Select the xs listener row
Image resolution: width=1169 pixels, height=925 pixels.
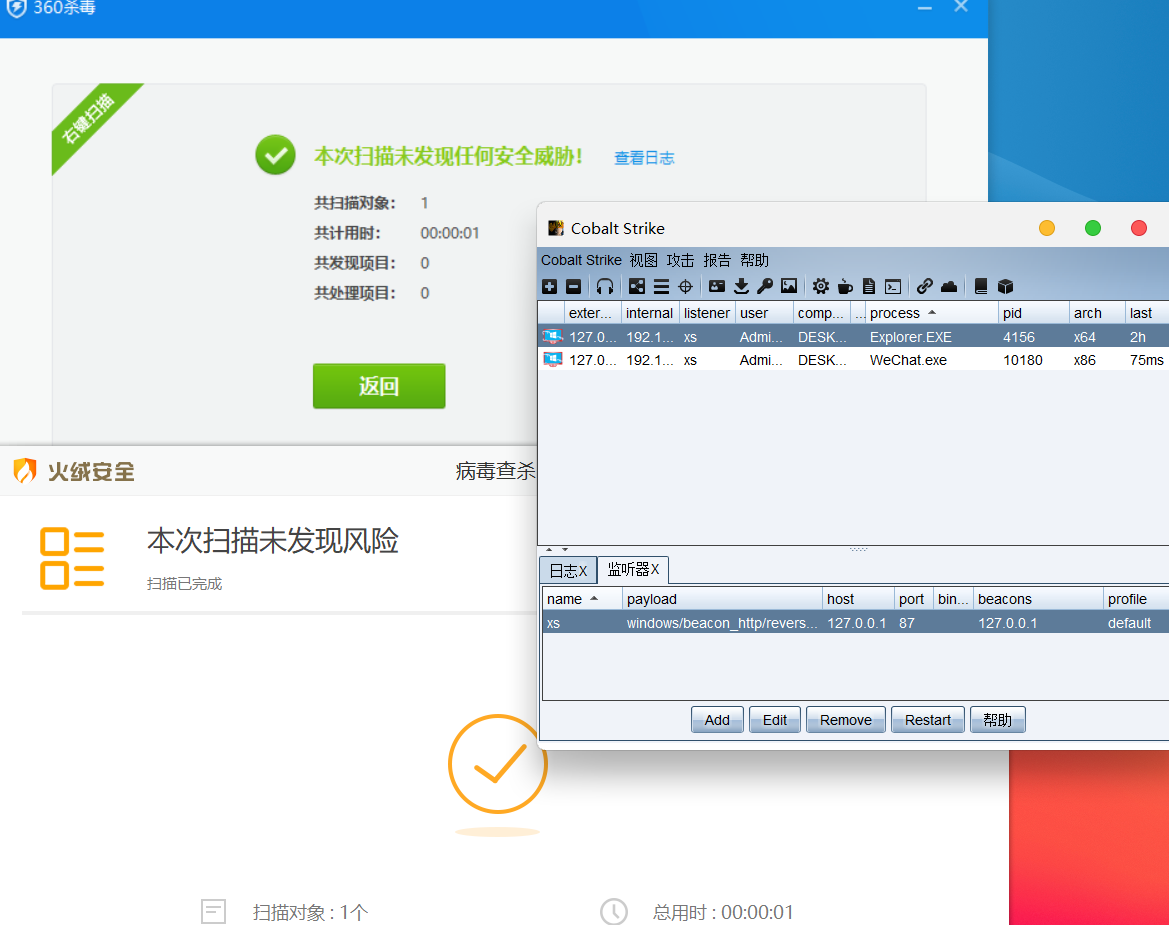855,622
